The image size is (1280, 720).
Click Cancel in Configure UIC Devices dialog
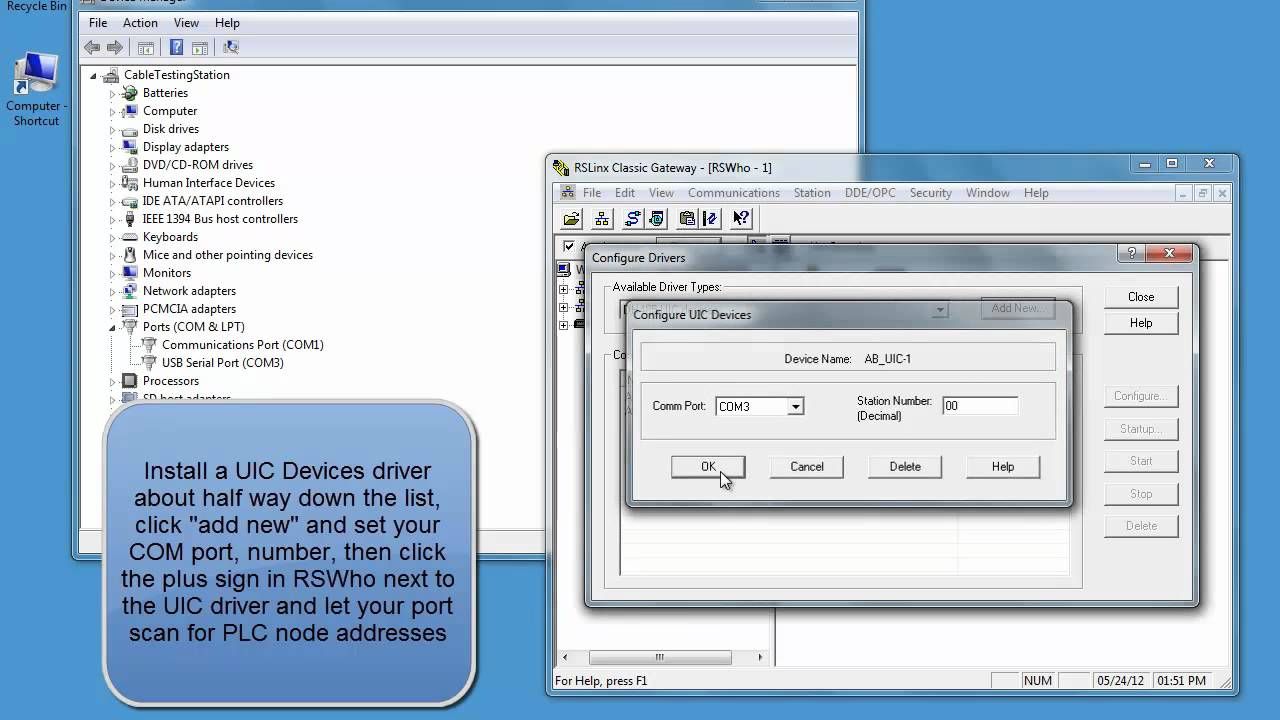[807, 467]
